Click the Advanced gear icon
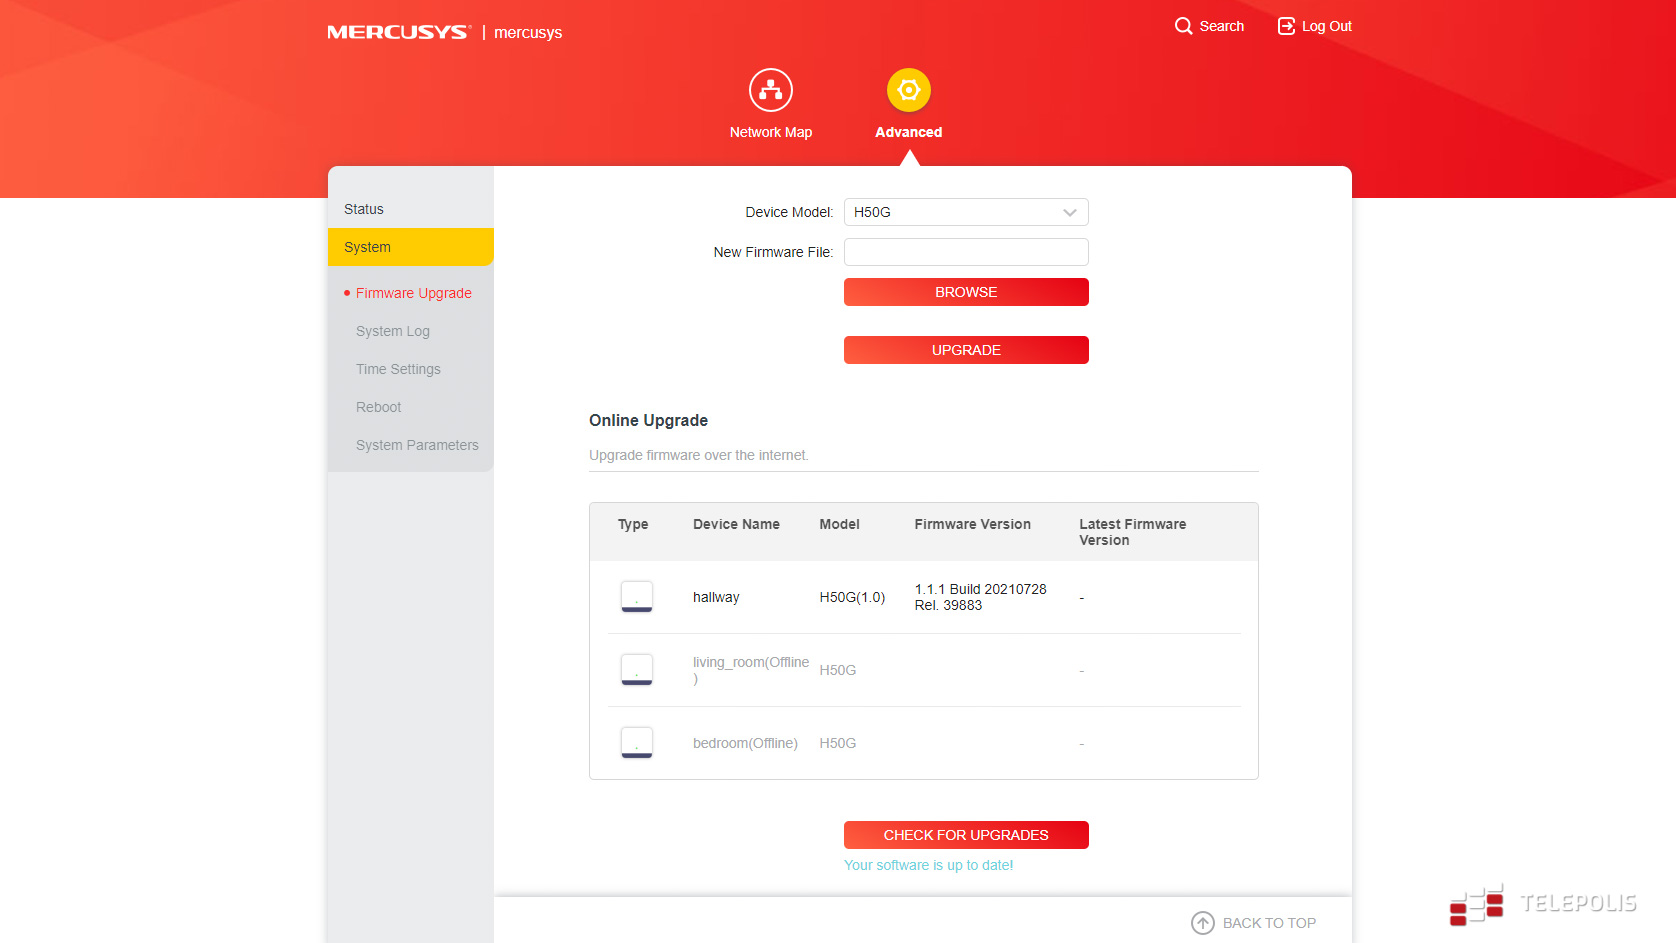 coord(908,91)
